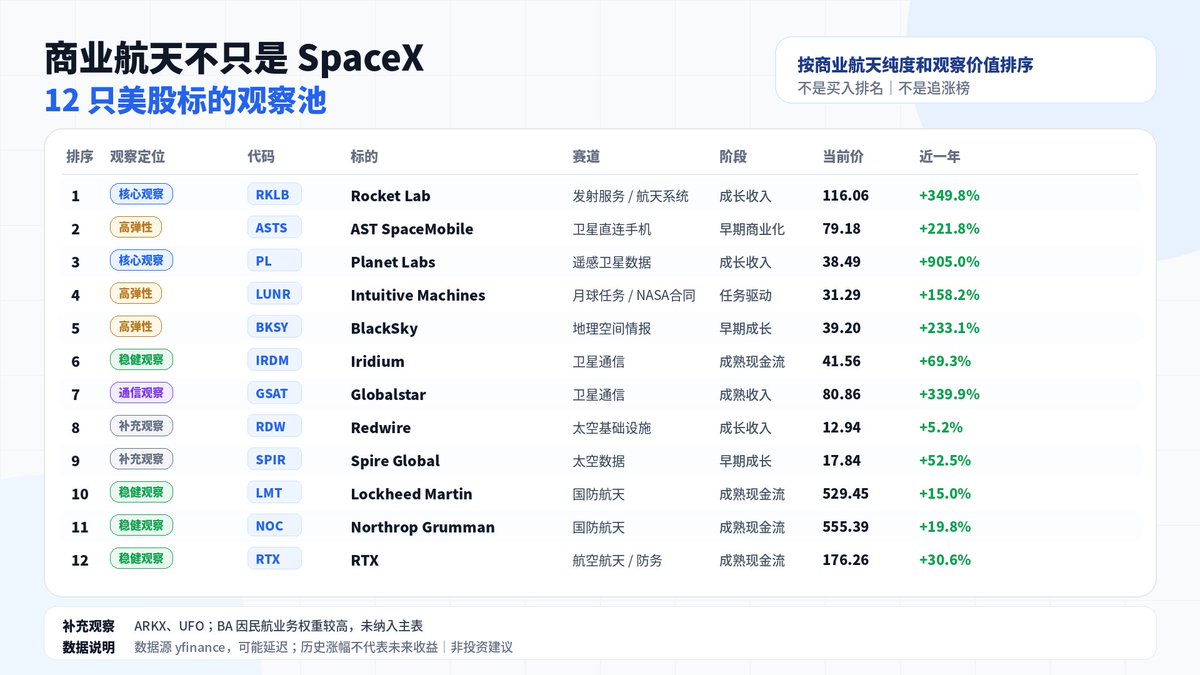Viewport: 1200px width, 675px height.
Task: Click the 观察定位 column header
Action: point(137,157)
